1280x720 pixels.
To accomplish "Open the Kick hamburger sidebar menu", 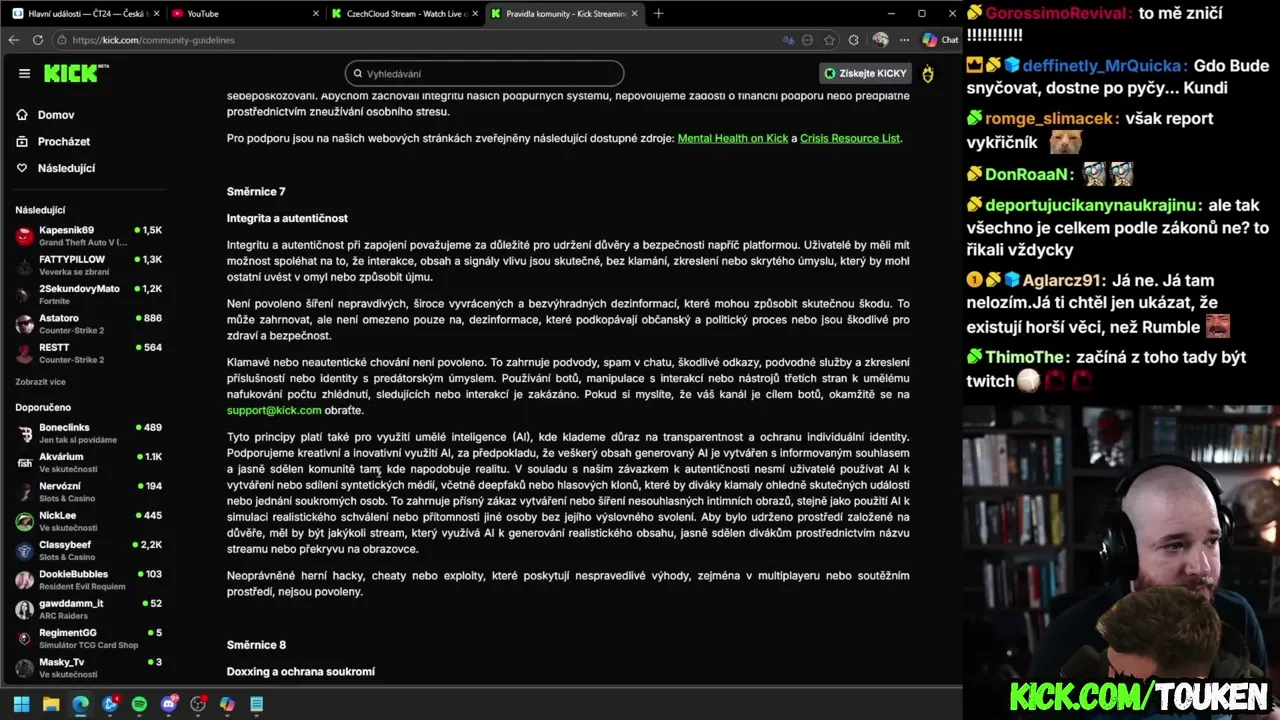I will coord(24,73).
